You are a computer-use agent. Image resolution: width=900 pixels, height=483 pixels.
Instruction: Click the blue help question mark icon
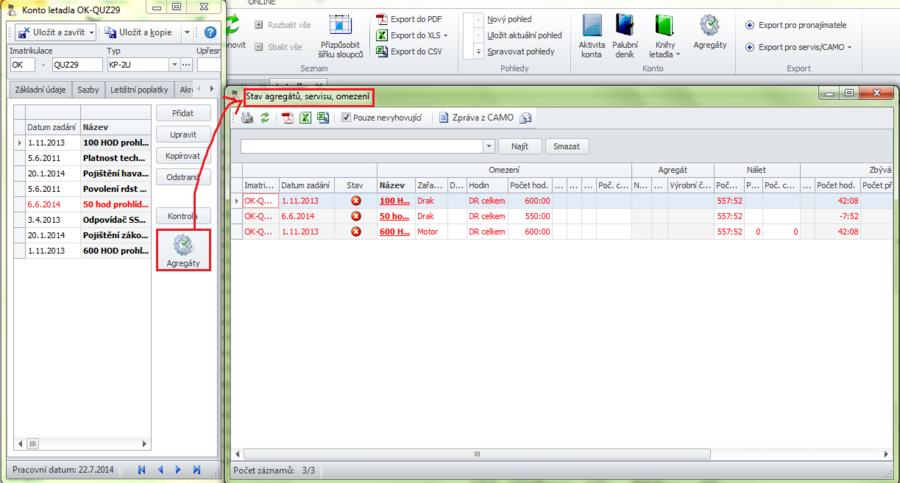210,33
